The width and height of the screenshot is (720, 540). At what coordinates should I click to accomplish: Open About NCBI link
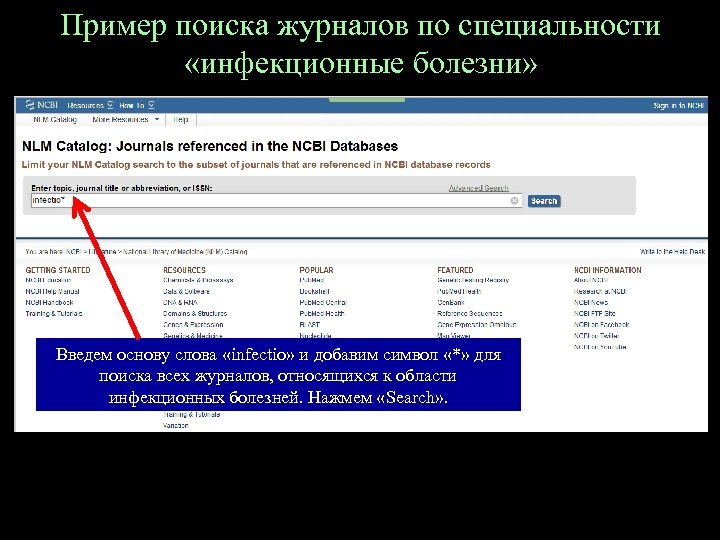coord(591,280)
